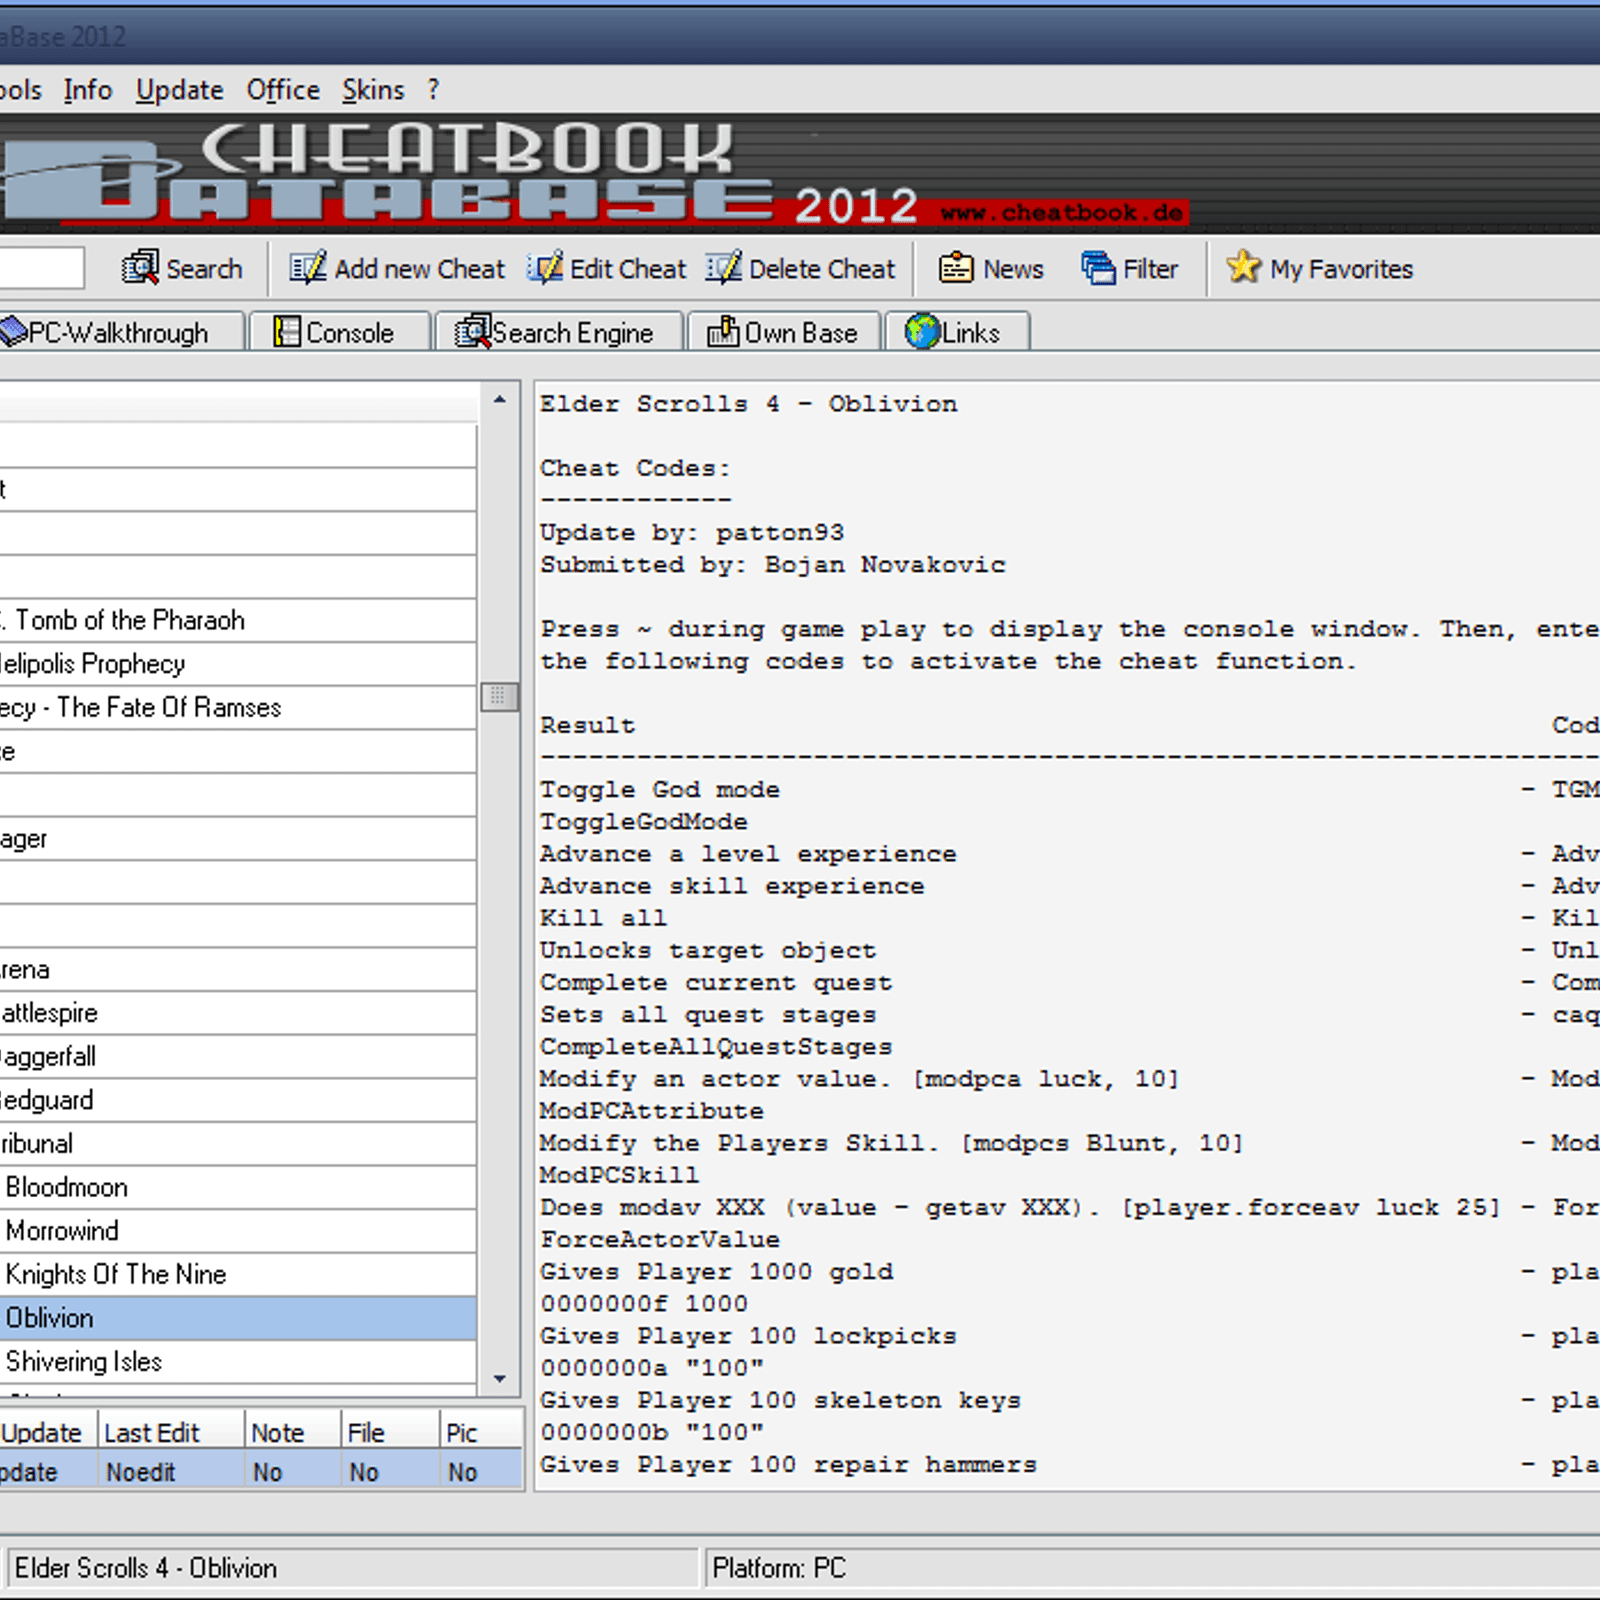Select the Heliopolis Prophecy list entry
The height and width of the screenshot is (1600, 1600).
[x=237, y=664]
